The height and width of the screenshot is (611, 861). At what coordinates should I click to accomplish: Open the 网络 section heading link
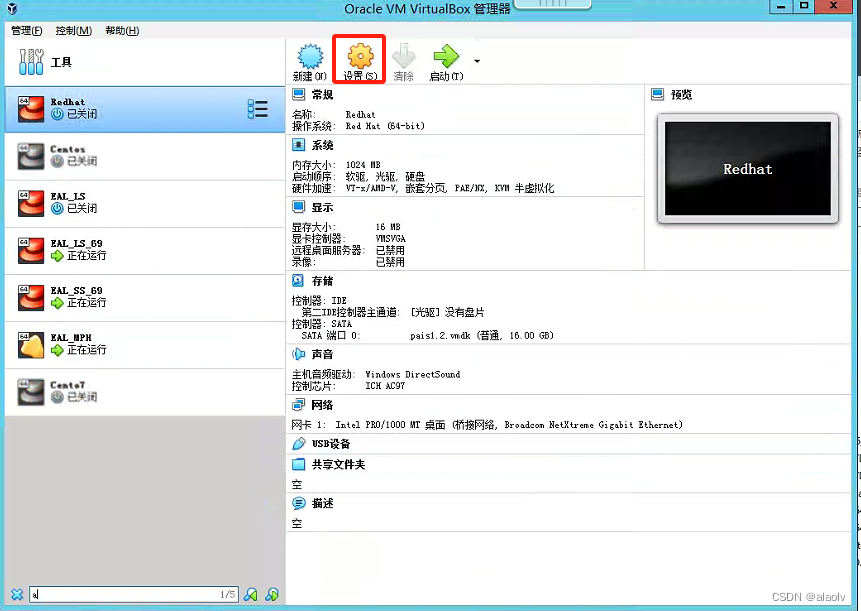pyautogui.click(x=322, y=405)
